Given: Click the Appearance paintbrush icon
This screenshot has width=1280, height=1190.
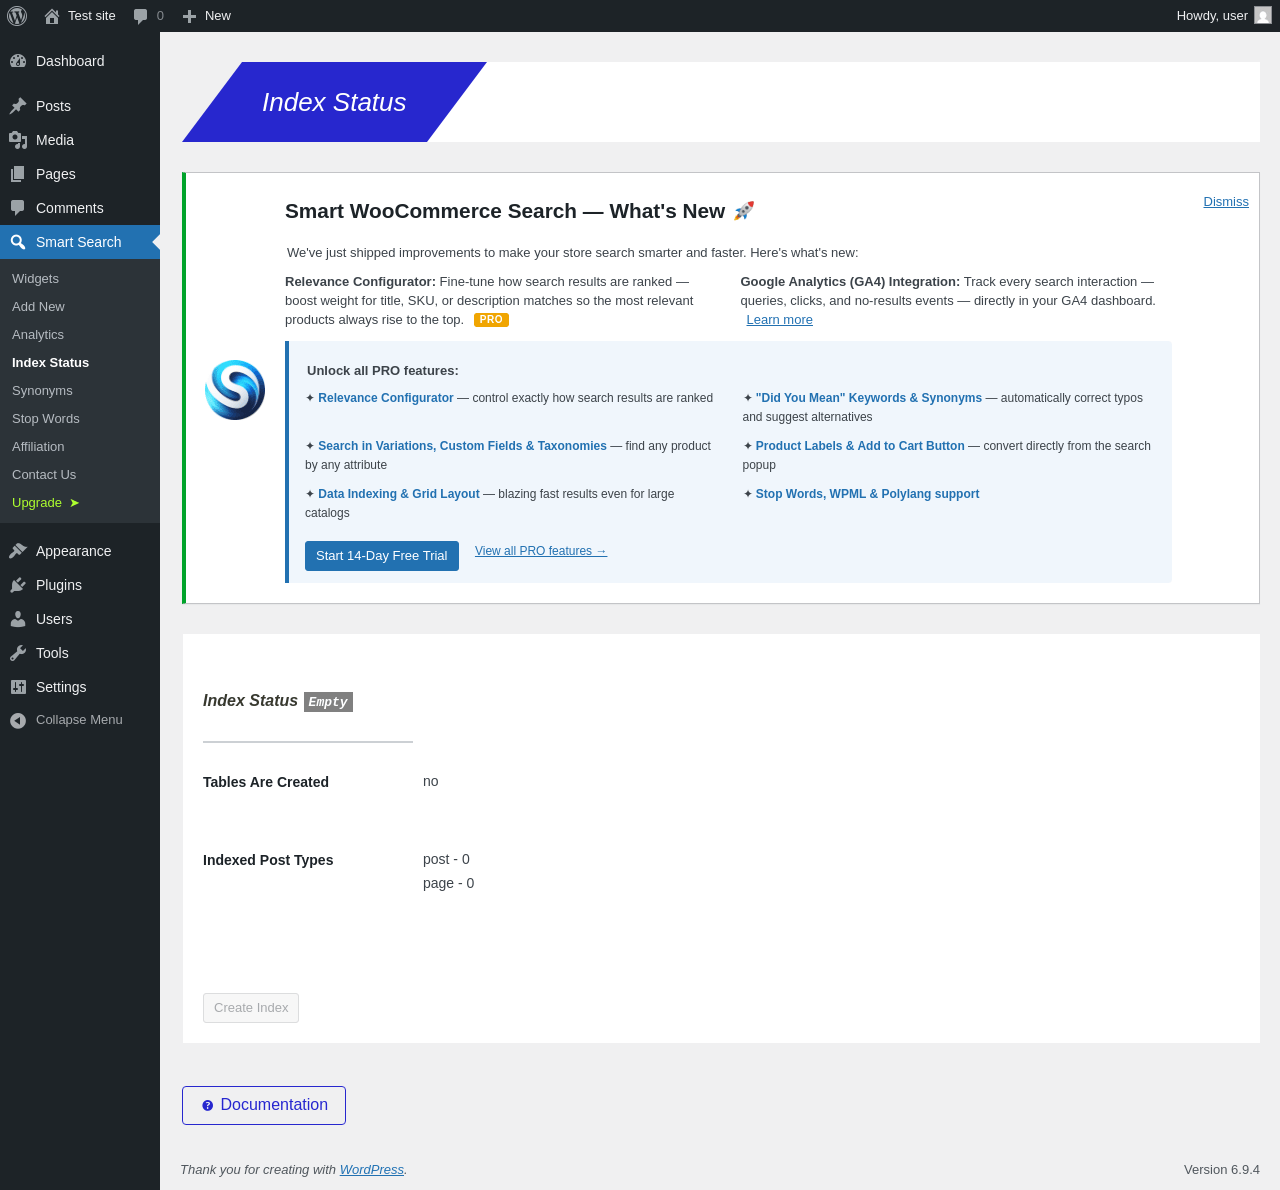Looking at the screenshot, I should coord(18,551).
